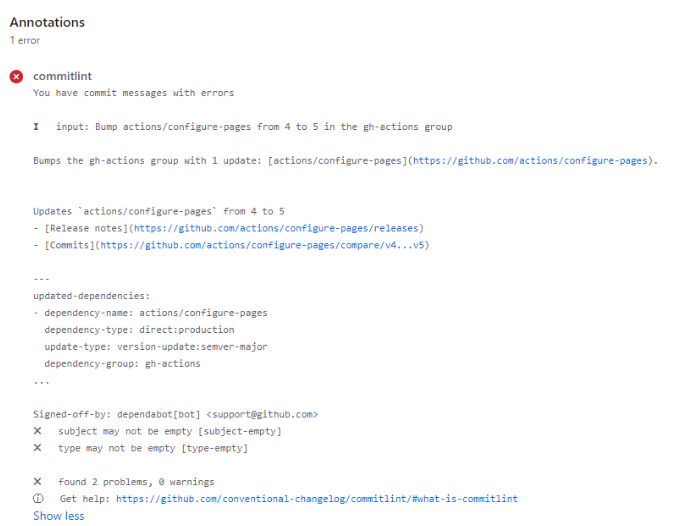
Task: Click the Annotations heading
Action: click(47, 22)
